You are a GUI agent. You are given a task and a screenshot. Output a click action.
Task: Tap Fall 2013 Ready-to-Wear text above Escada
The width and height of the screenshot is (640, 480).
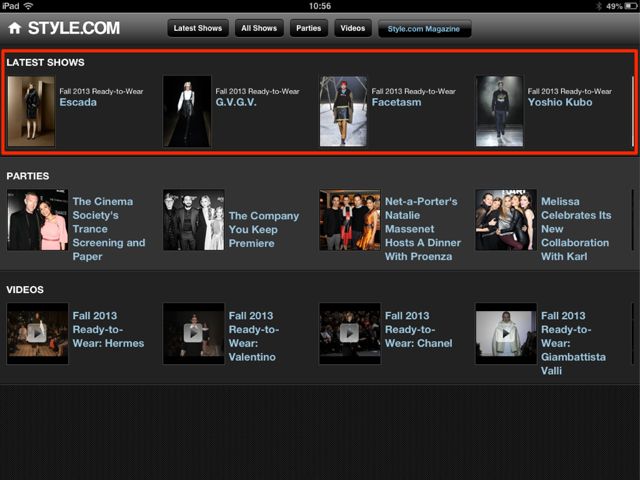coord(101,91)
